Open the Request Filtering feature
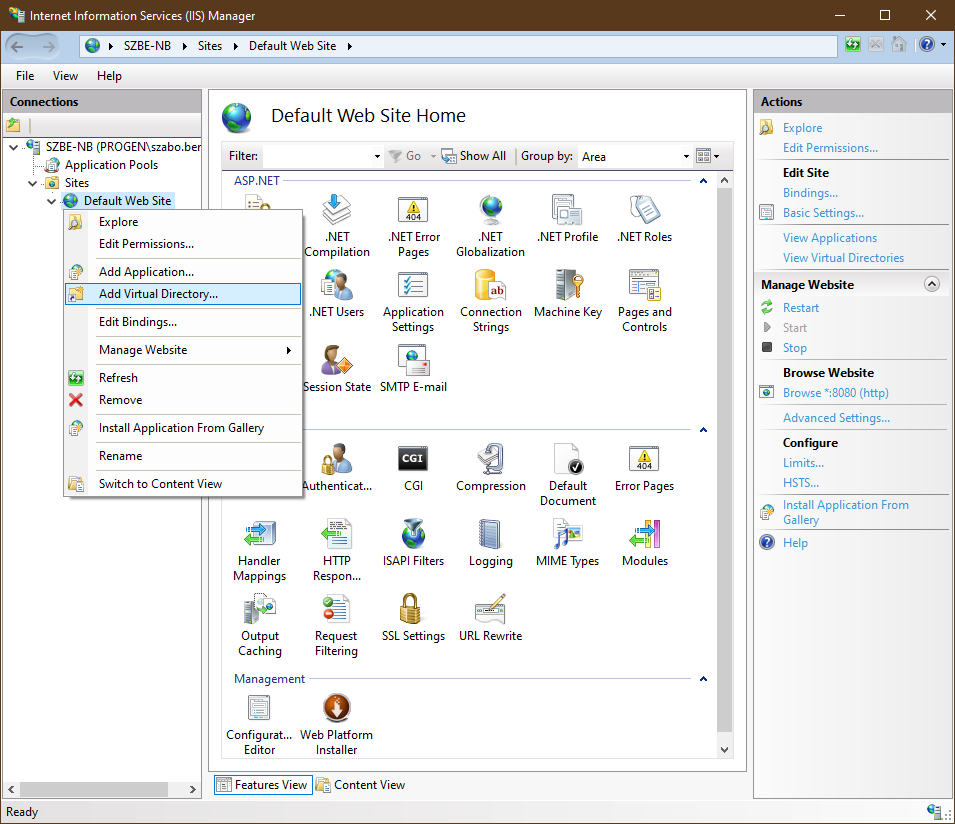Viewport: 955px width, 824px height. point(337,625)
